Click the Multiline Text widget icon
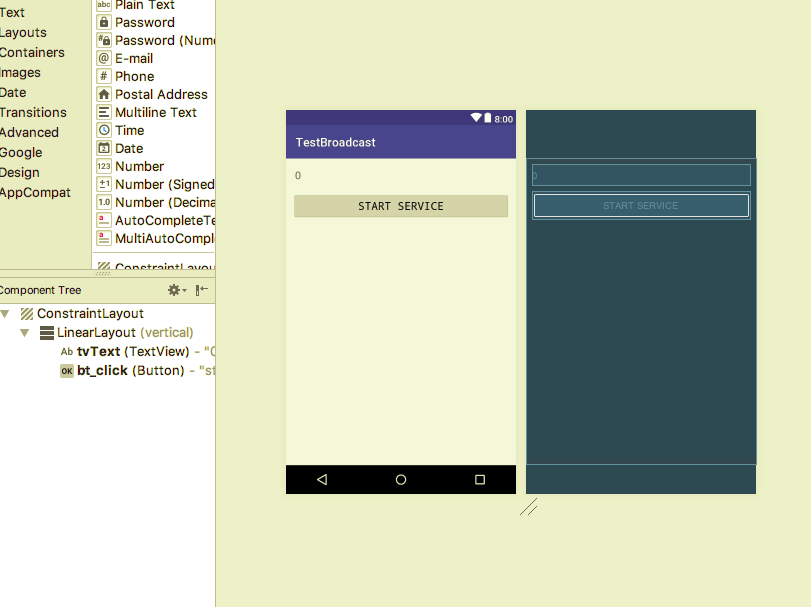Image resolution: width=811 pixels, height=607 pixels. pyautogui.click(x=103, y=112)
